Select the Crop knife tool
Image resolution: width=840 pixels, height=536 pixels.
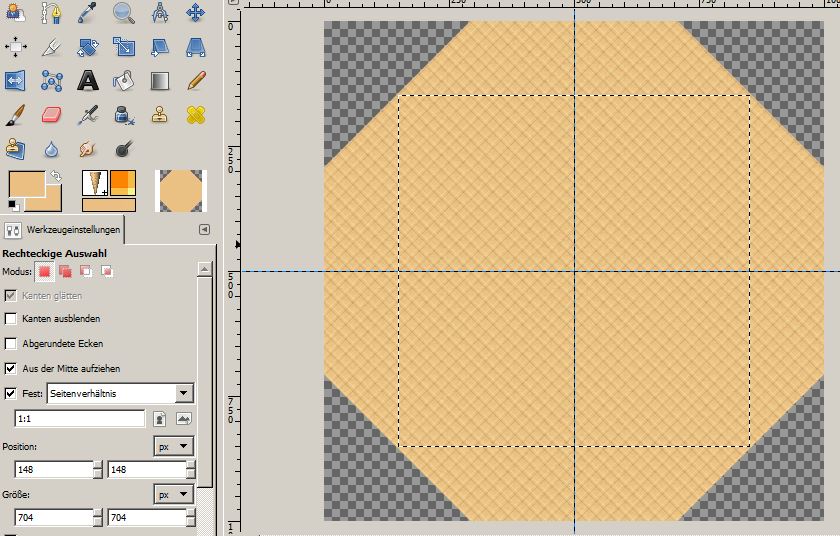[51, 47]
